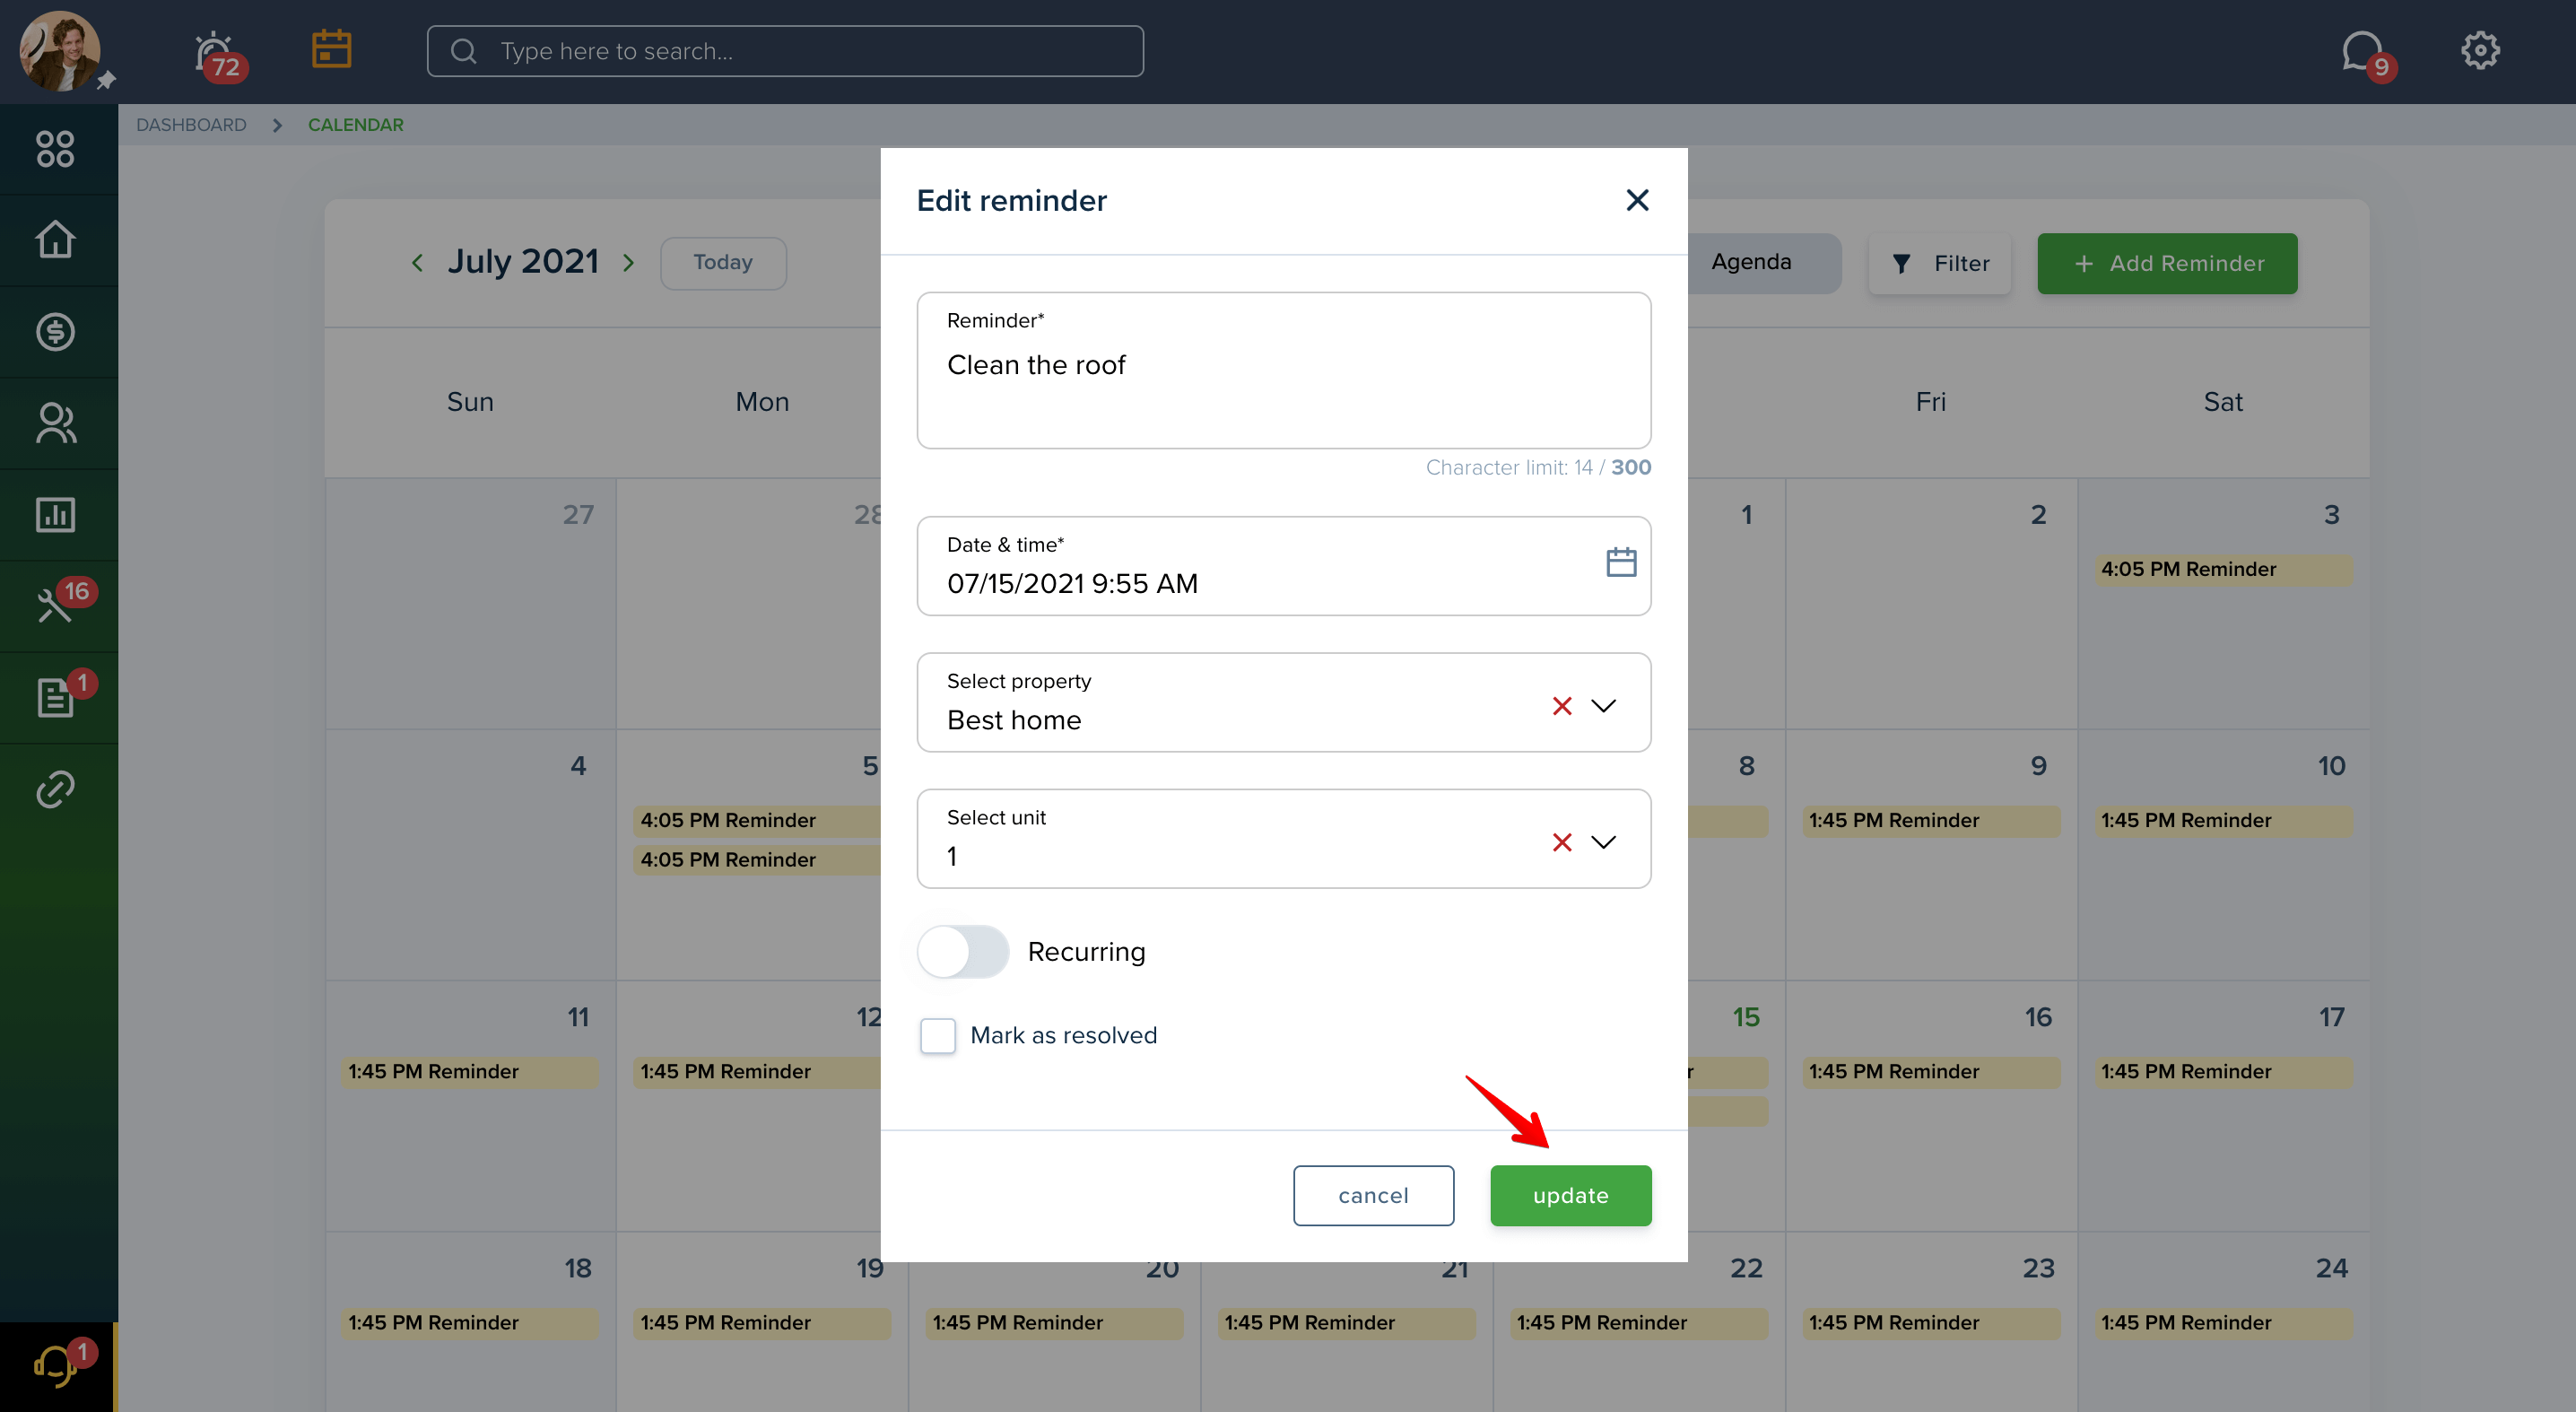
Task: Open the dashboard grid icon in the sidebar
Action: tap(55, 149)
